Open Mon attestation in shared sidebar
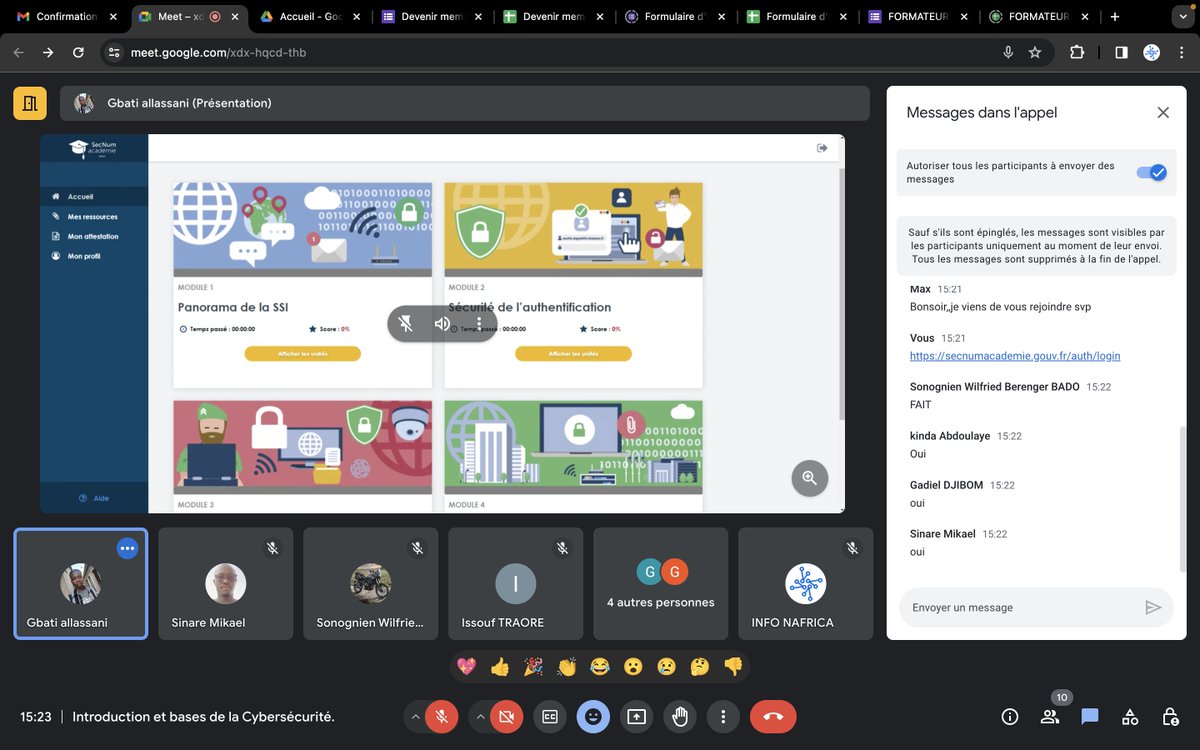Screen dimensions: 1200x750 click(93, 236)
